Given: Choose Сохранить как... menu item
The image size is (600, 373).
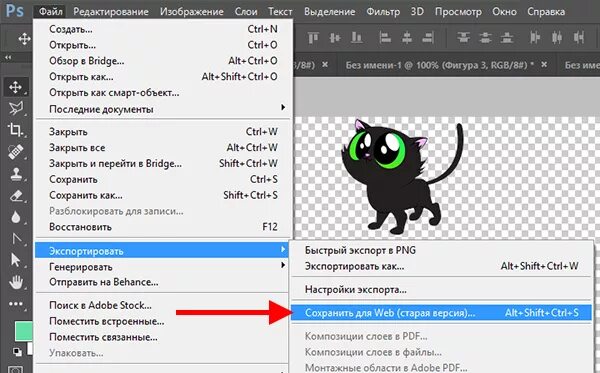Looking at the screenshot, I should click(163, 195).
